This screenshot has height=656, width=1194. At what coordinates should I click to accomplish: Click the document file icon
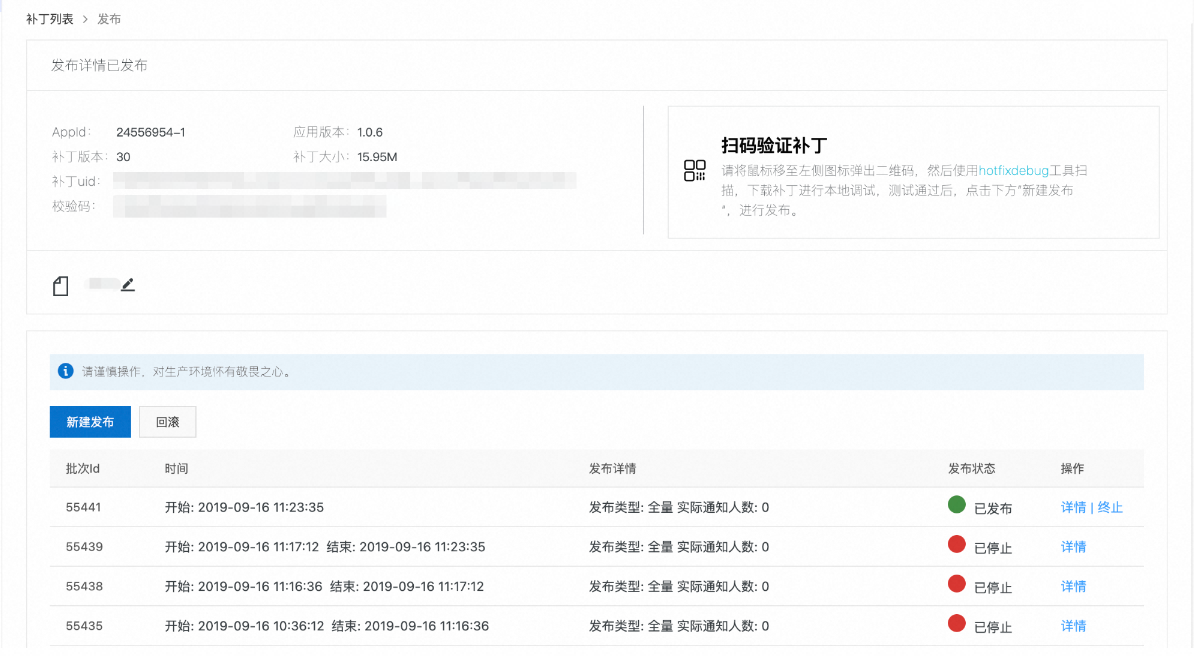click(x=61, y=286)
